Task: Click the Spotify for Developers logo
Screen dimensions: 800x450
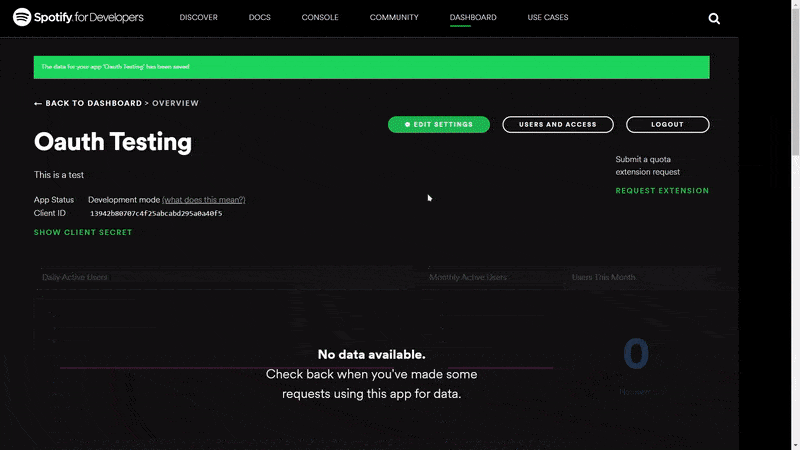Action: coord(78,17)
